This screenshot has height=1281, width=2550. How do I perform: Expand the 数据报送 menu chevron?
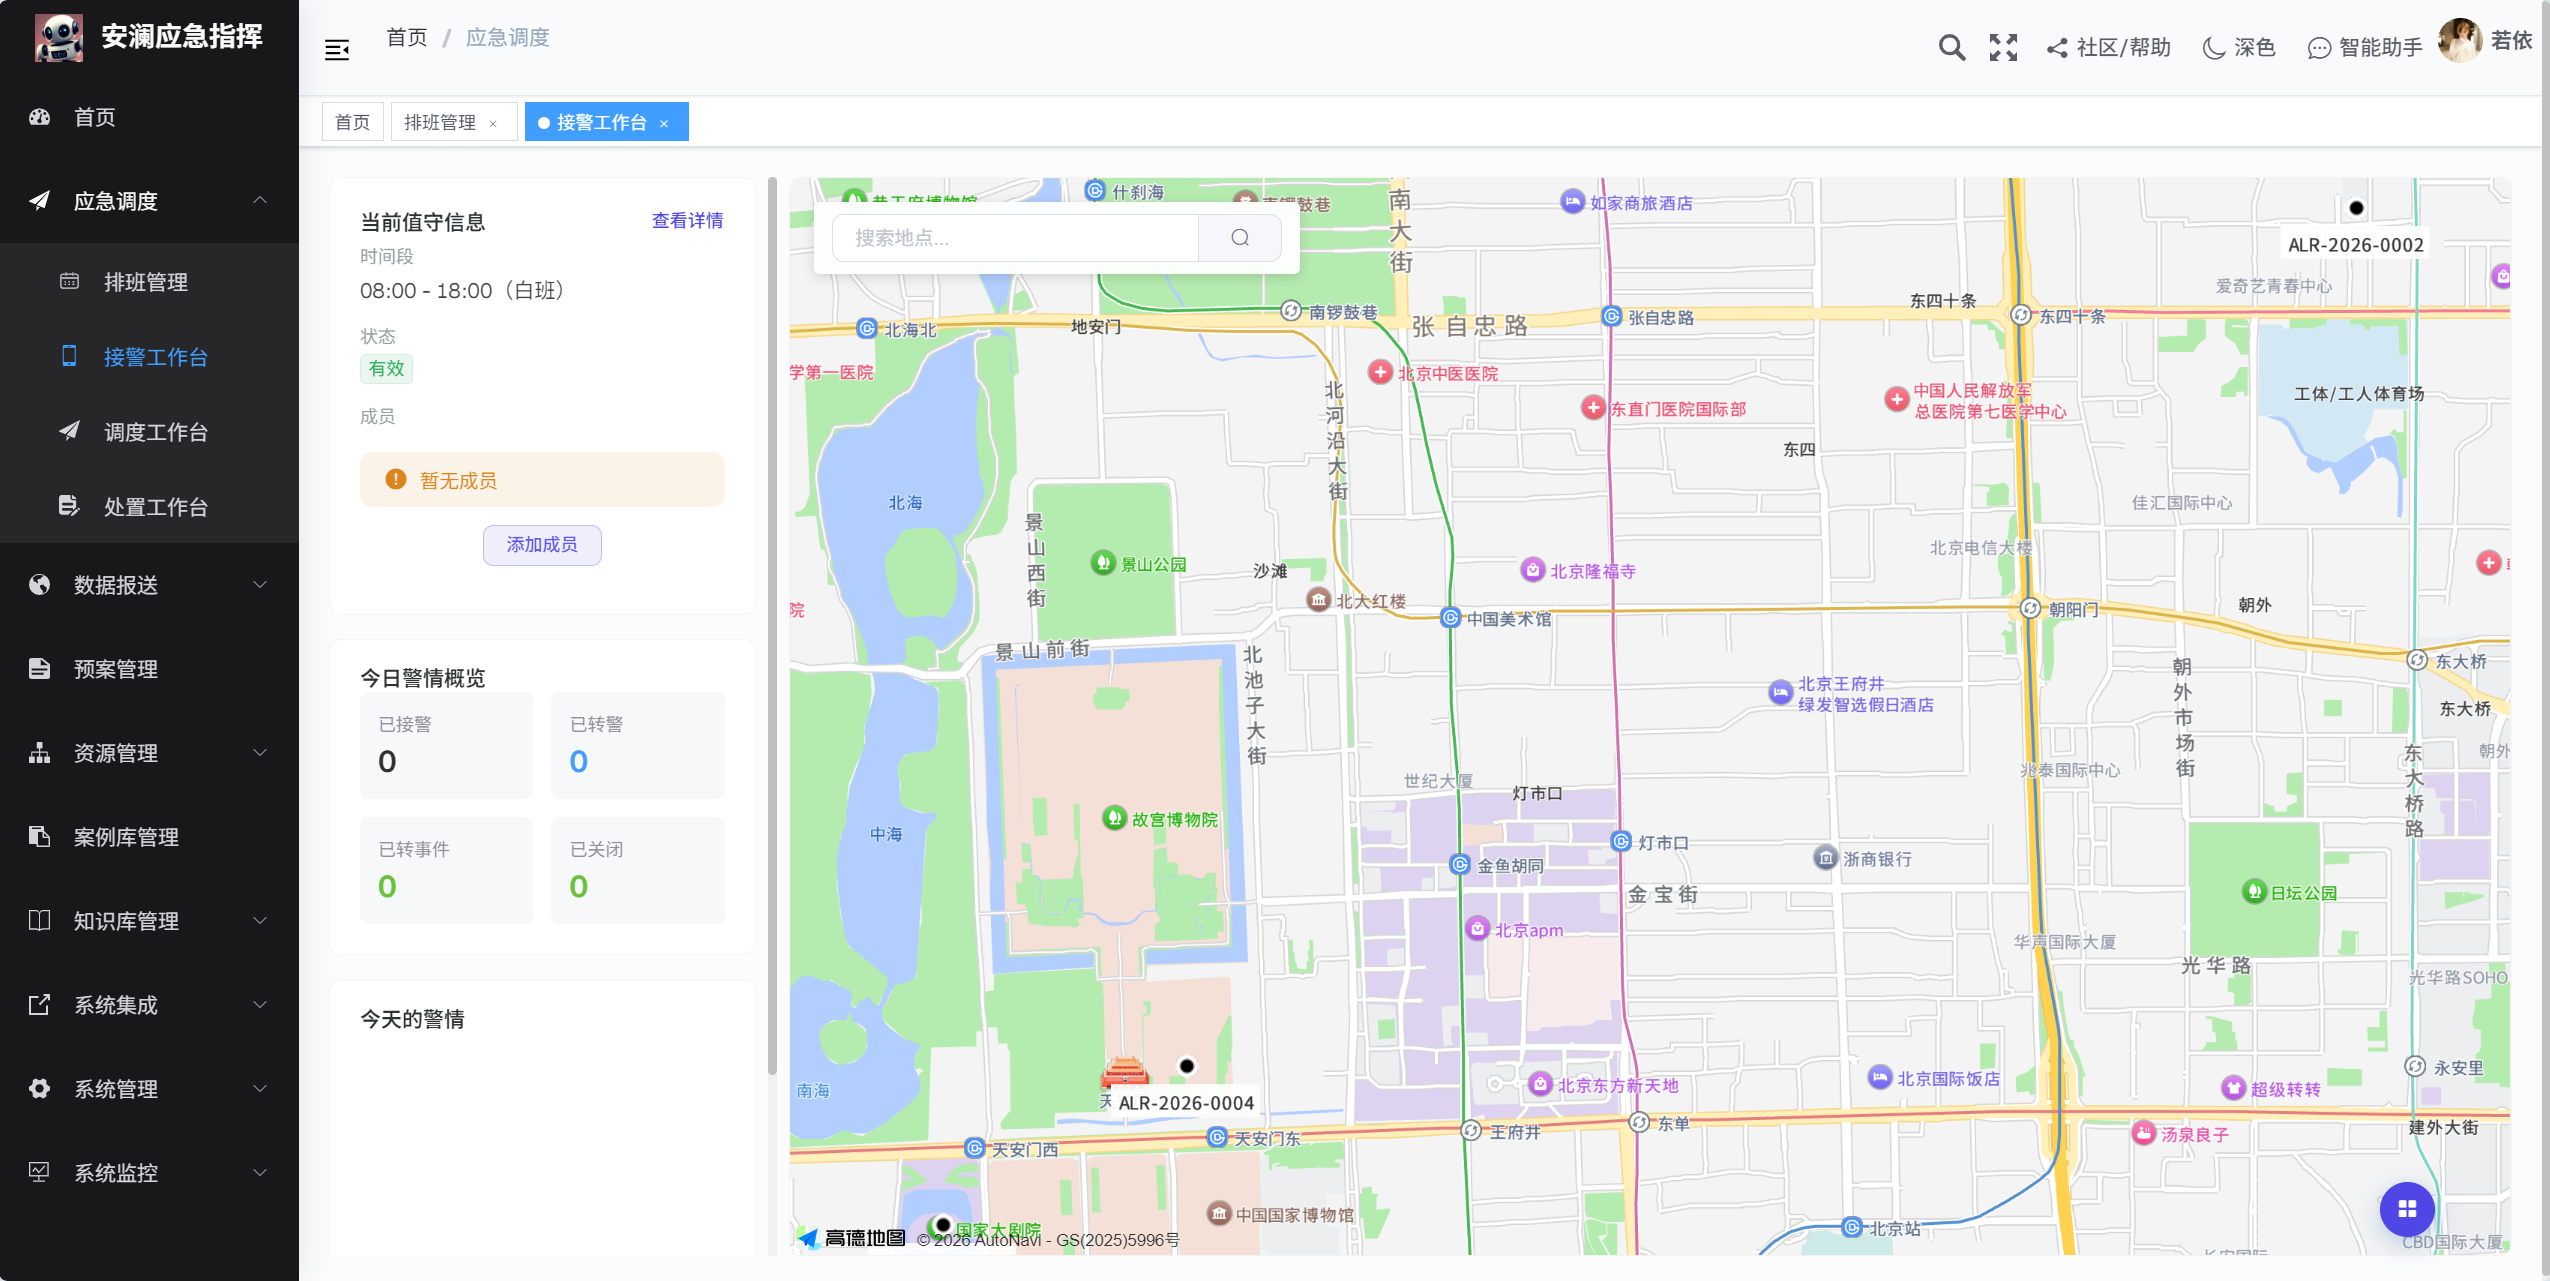click(259, 585)
